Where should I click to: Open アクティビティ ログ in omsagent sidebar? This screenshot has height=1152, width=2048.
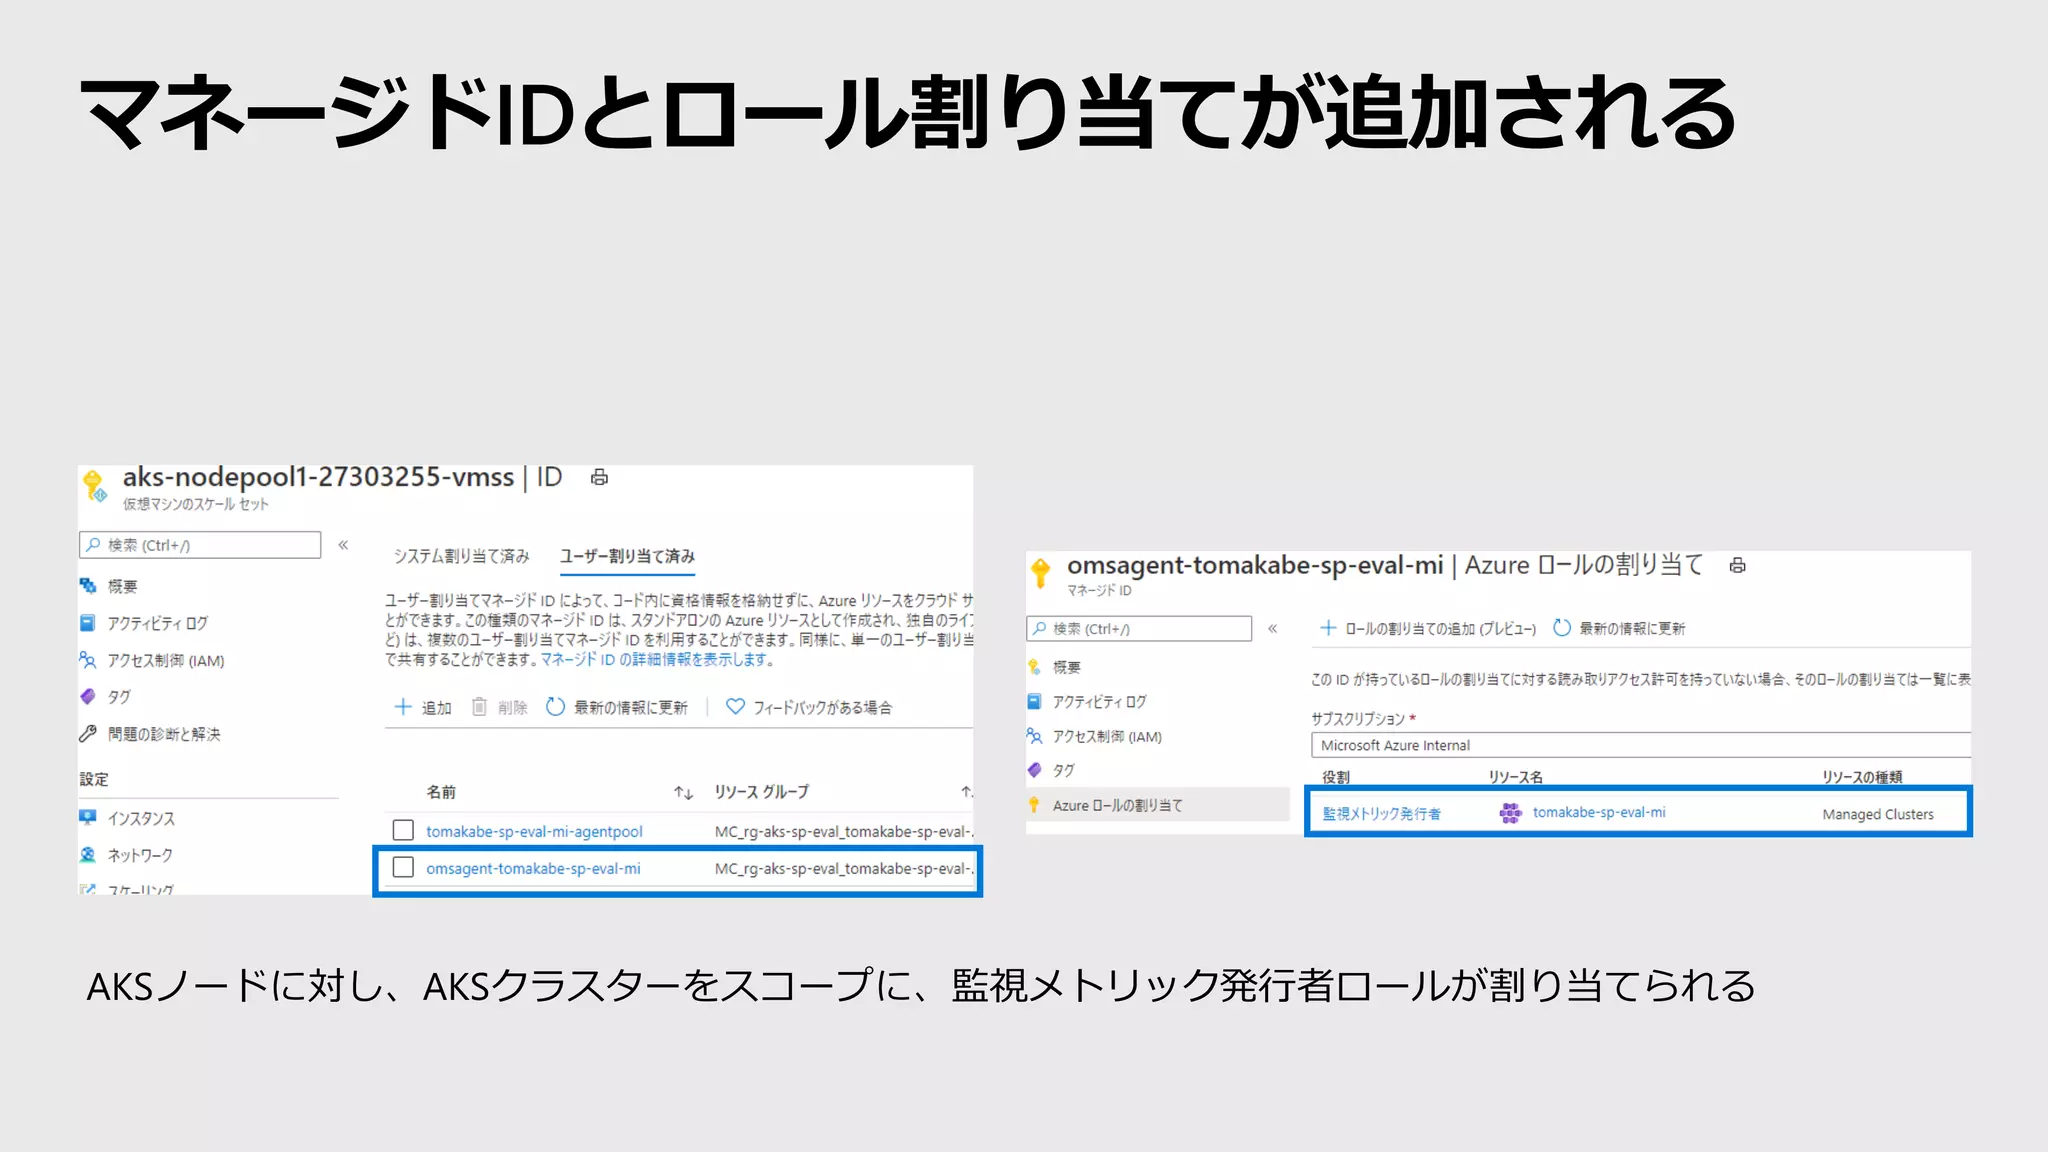coord(1099,702)
